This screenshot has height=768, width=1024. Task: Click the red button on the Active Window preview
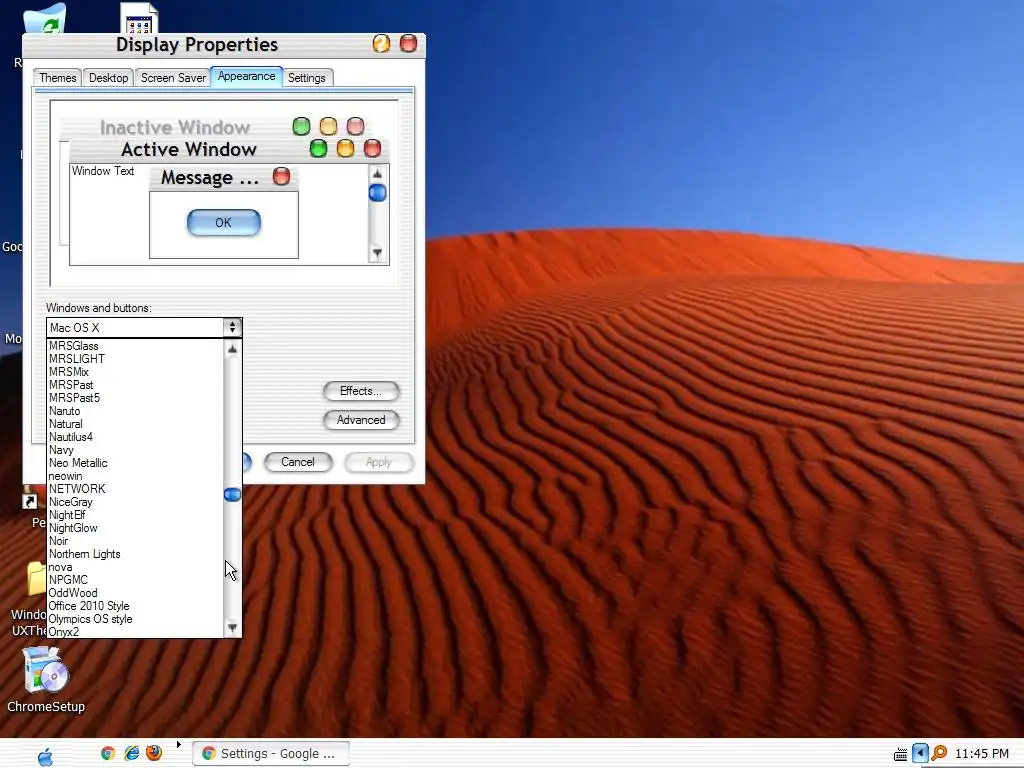click(x=372, y=148)
